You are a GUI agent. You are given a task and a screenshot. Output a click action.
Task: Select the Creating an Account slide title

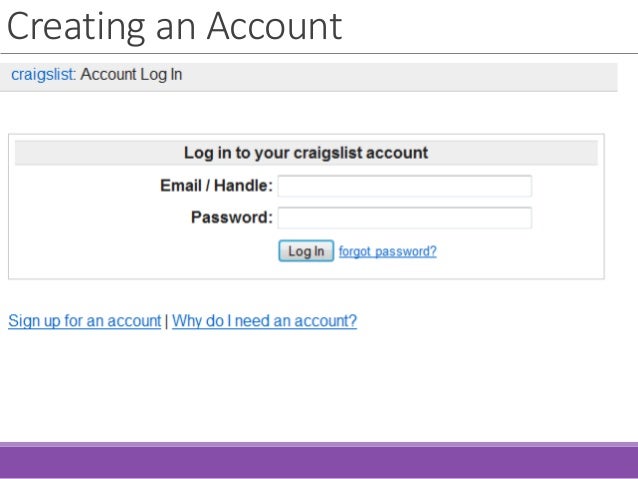pyautogui.click(x=174, y=26)
